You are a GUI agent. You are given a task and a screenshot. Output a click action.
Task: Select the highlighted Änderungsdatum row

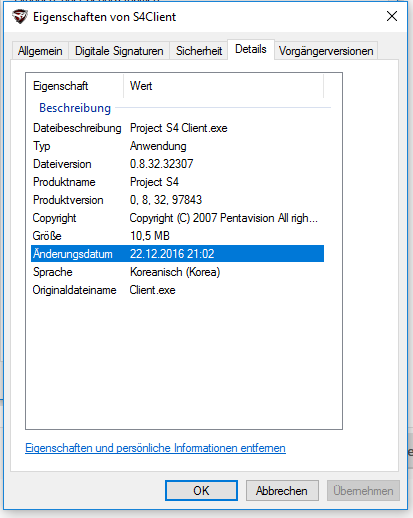(x=177, y=254)
